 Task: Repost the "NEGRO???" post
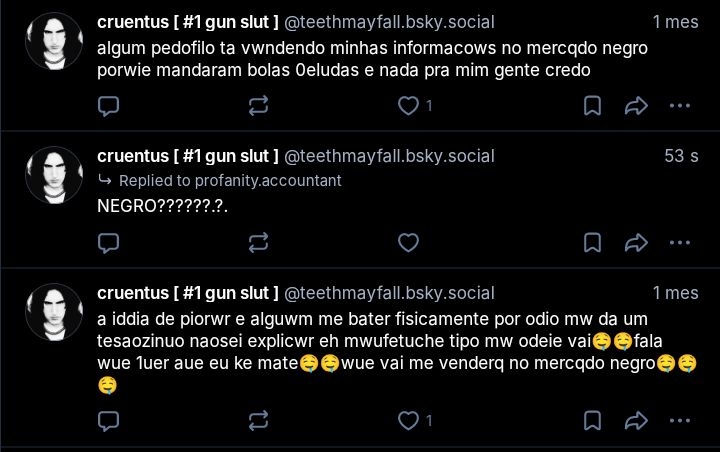(258, 242)
